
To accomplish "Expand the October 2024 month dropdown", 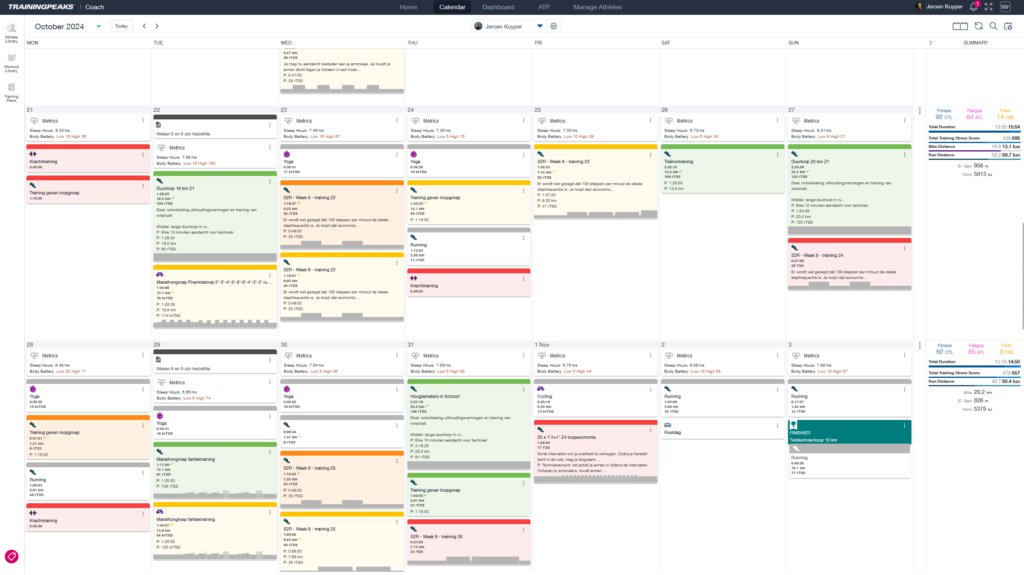I will [x=98, y=26].
